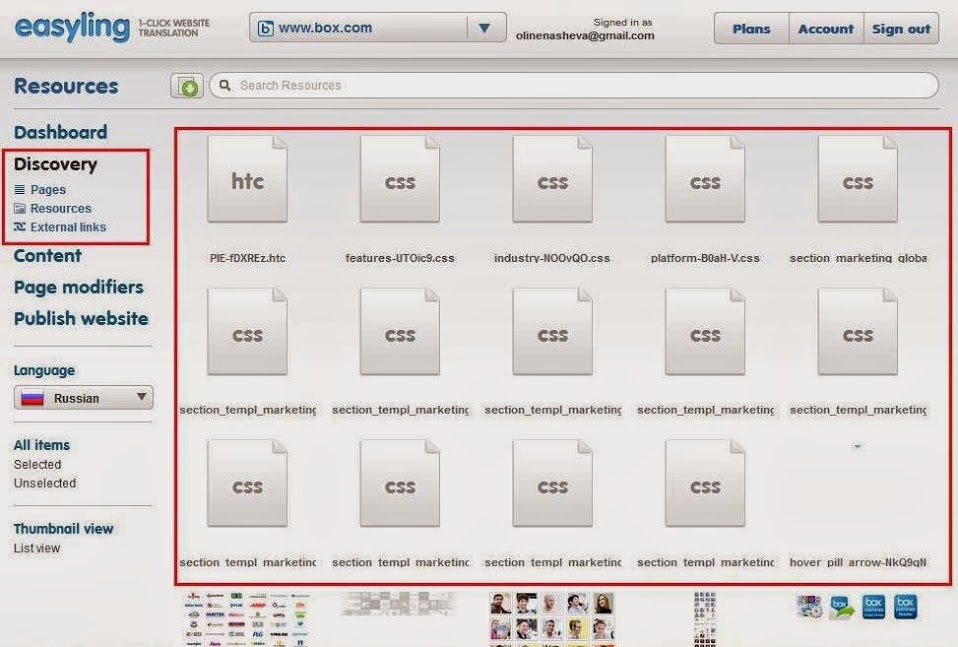The width and height of the screenshot is (958, 647).
Task: Click the Language label
Action: (44, 370)
